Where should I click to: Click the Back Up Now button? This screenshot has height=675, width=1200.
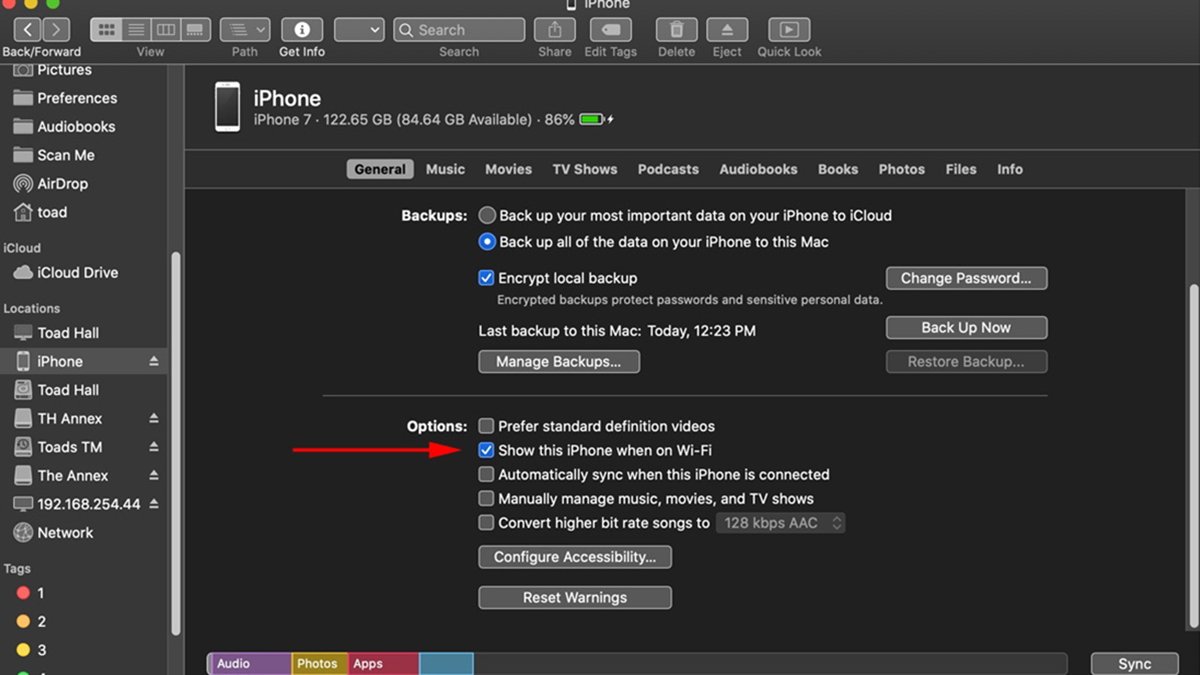pyautogui.click(x=965, y=327)
